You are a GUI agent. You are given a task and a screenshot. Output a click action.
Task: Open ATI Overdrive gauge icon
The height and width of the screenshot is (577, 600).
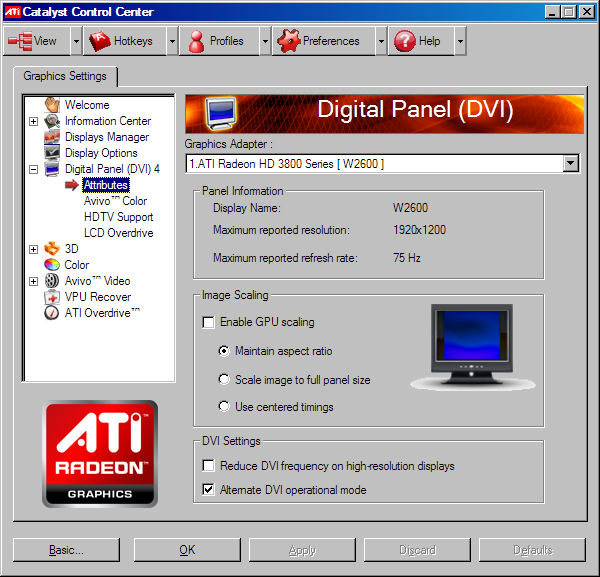point(52,313)
